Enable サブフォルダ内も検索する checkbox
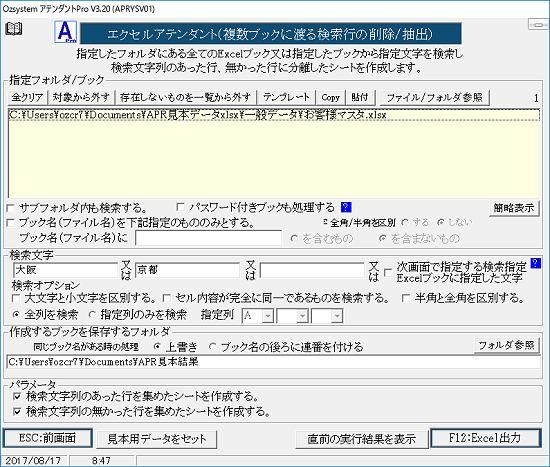This screenshot has width=550, height=467. click(11, 208)
